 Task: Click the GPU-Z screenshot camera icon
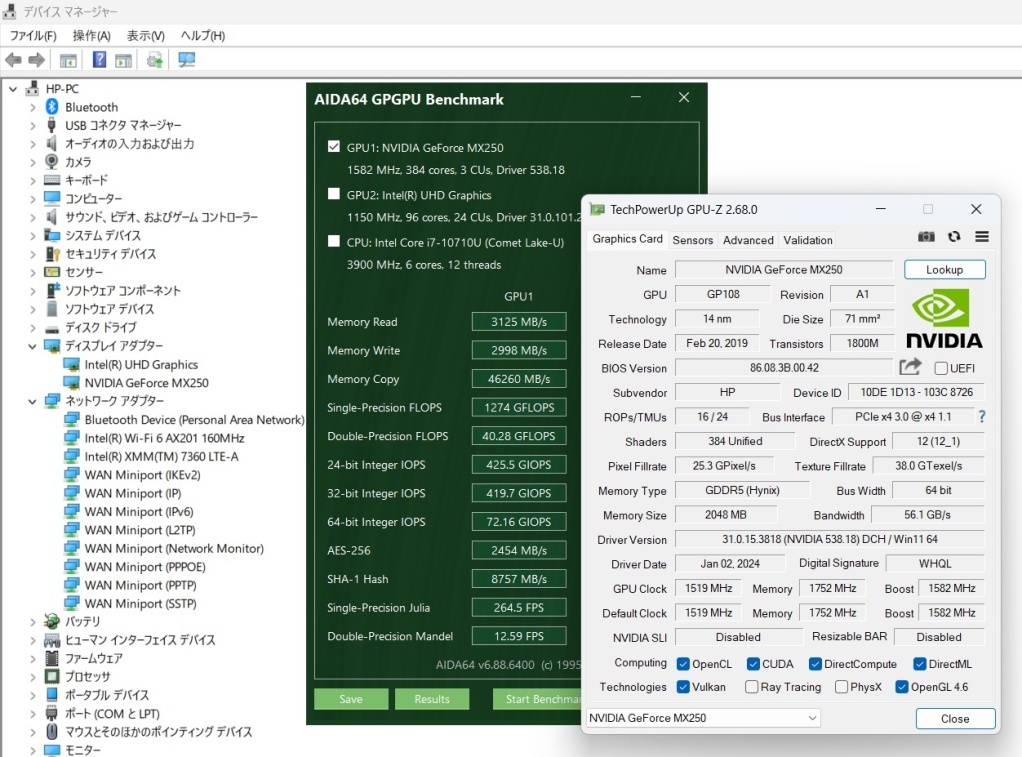coord(926,237)
